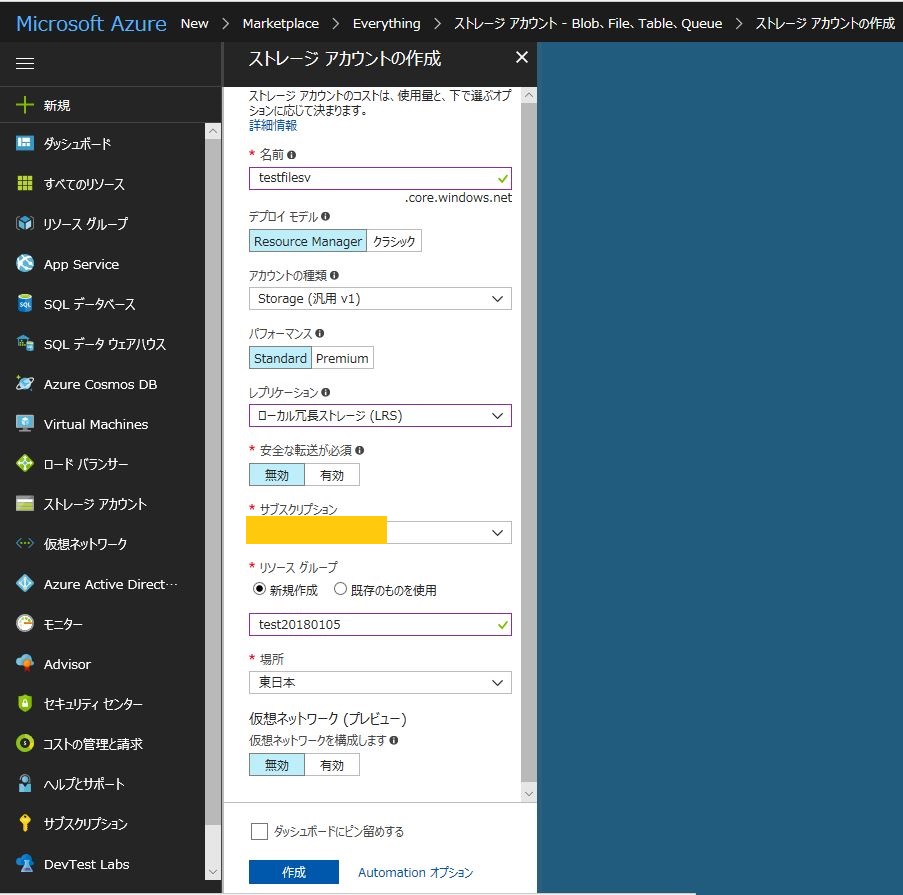Click the green plus icon for 新規

pyautogui.click(x=25, y=105)
